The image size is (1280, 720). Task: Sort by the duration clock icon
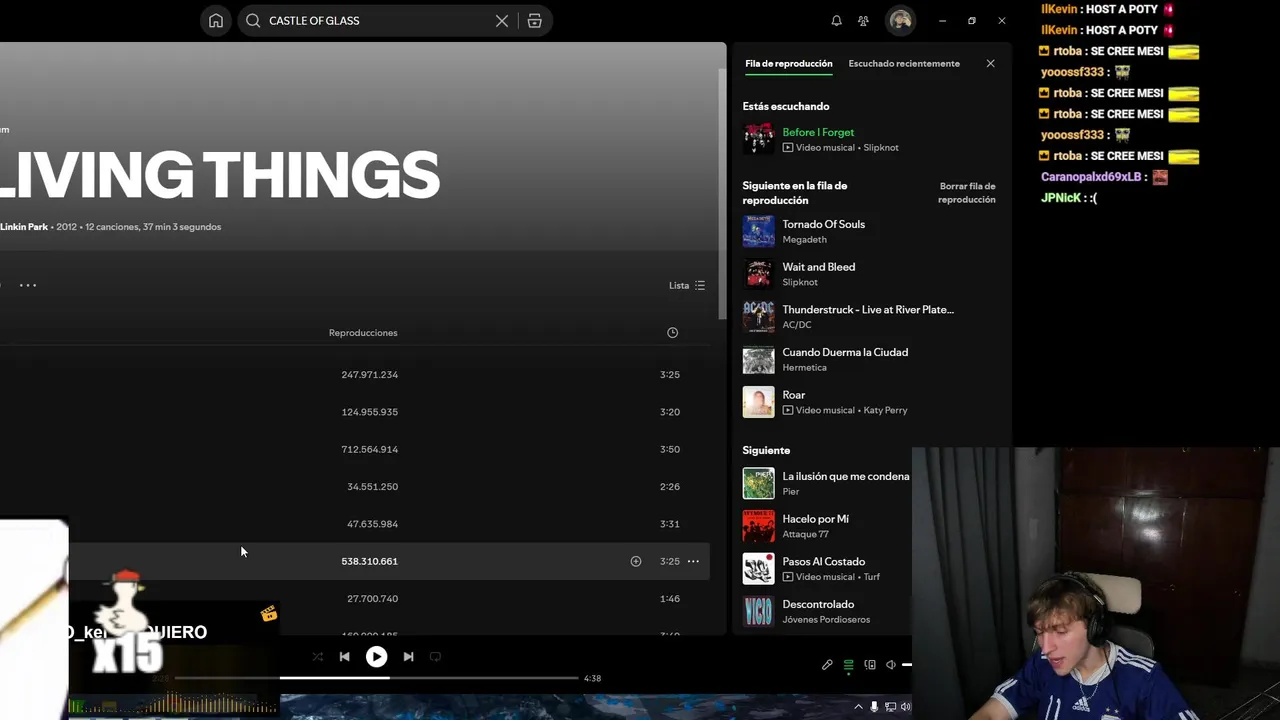coord(672,333)
